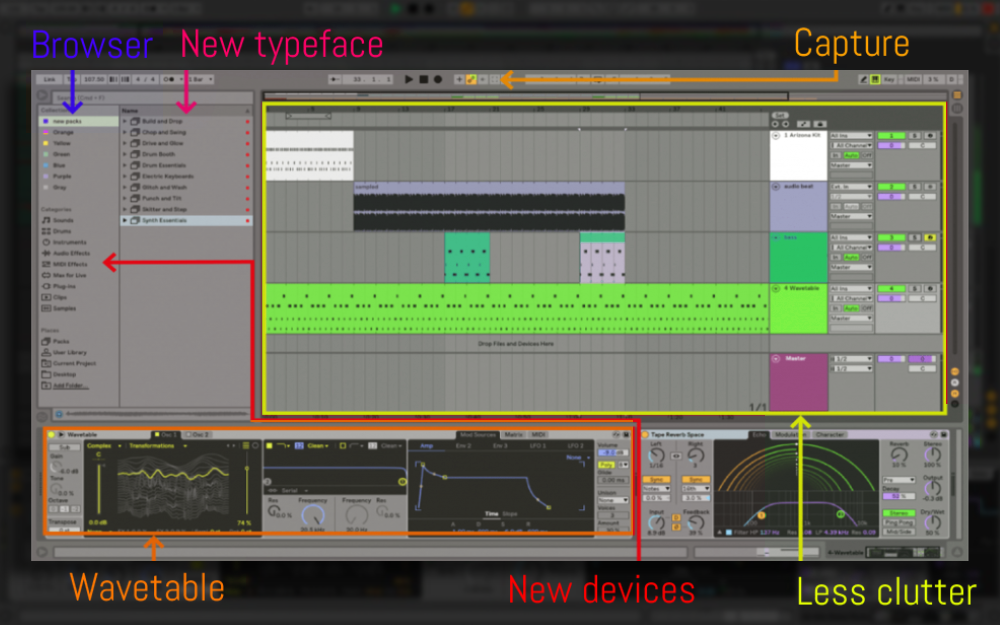This screenshot has width=1000, height=625.
Task: Toggle the bass track arm button
Action: point(930,238)
